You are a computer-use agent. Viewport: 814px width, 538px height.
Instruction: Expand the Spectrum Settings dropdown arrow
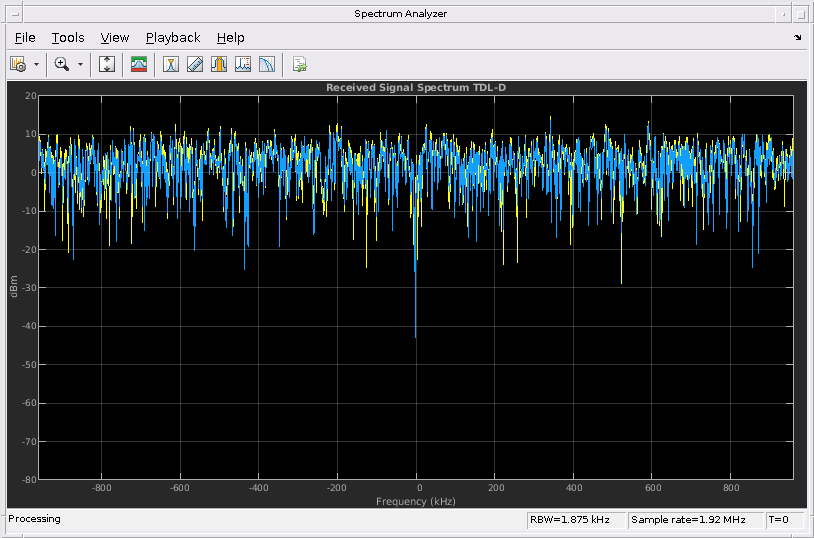(x=37, y=64)
